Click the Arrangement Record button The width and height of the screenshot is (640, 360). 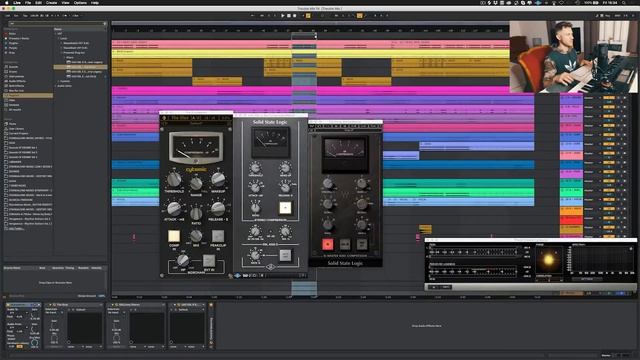click(294, 16)
